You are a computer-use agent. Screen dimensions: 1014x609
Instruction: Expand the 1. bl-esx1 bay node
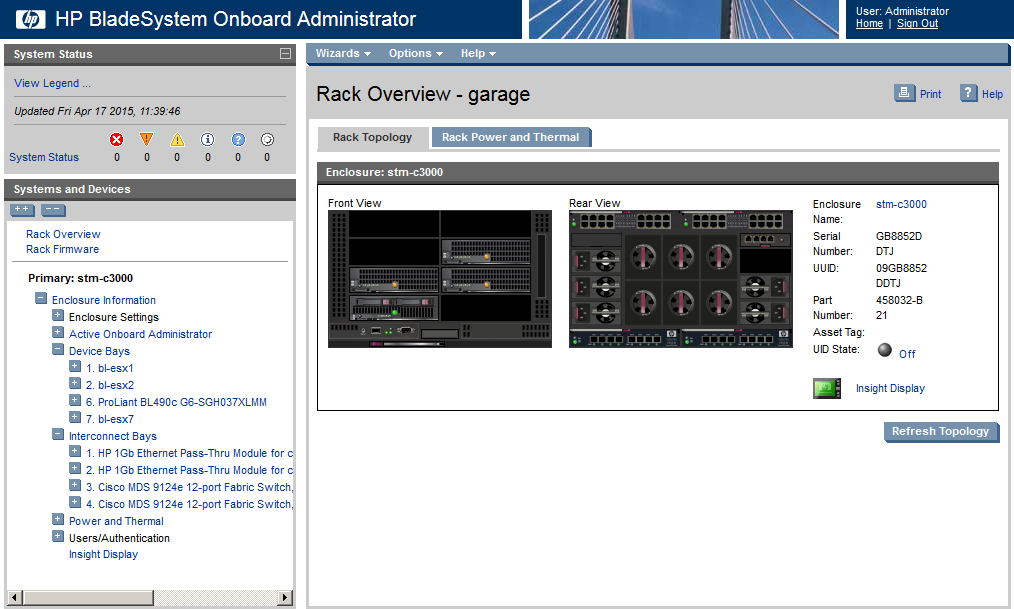[x=75, y=366]
